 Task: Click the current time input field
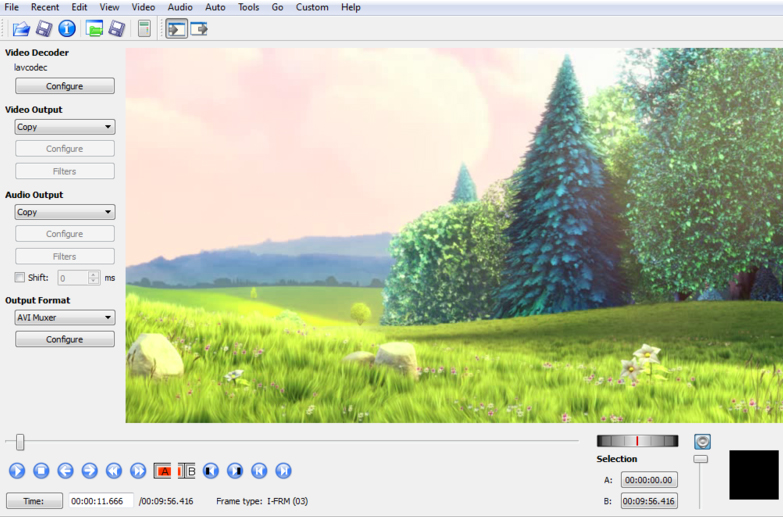click(x=100, y=501)
